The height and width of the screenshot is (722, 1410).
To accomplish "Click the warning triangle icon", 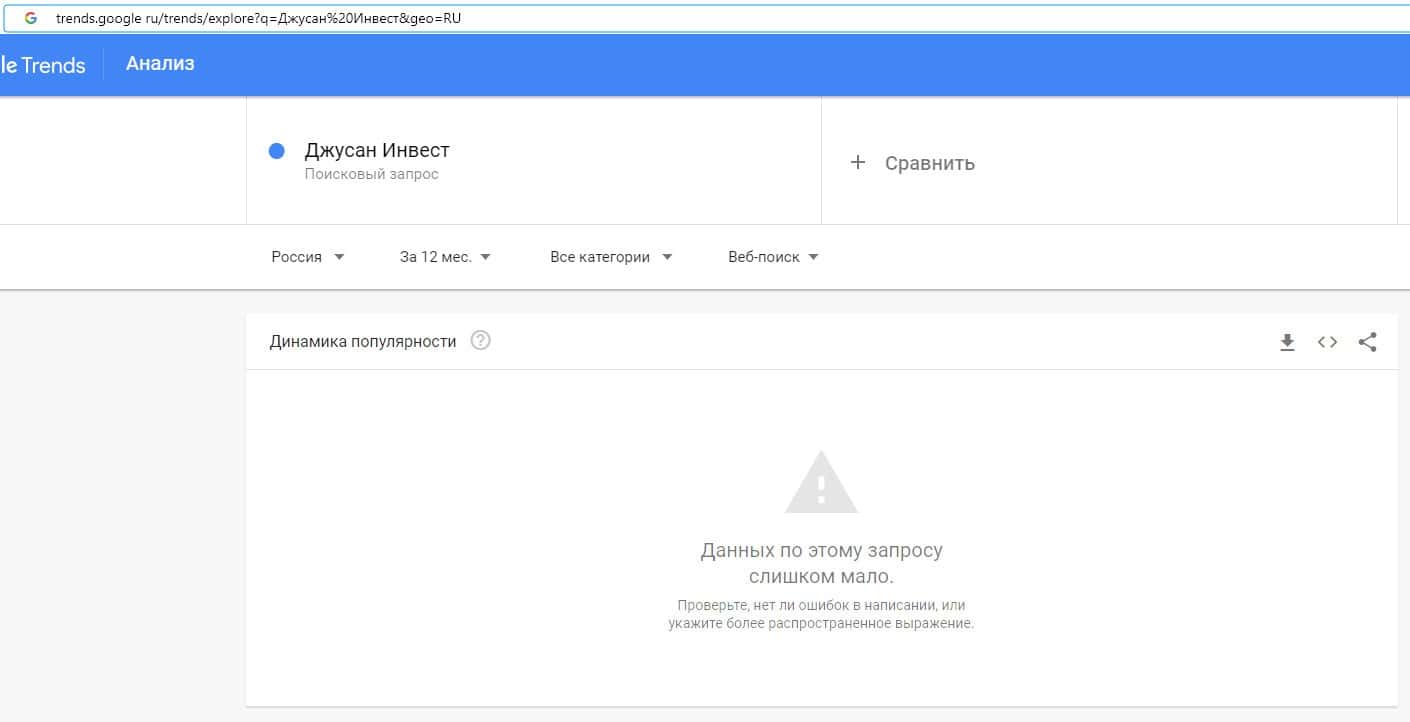I will 821,482.
